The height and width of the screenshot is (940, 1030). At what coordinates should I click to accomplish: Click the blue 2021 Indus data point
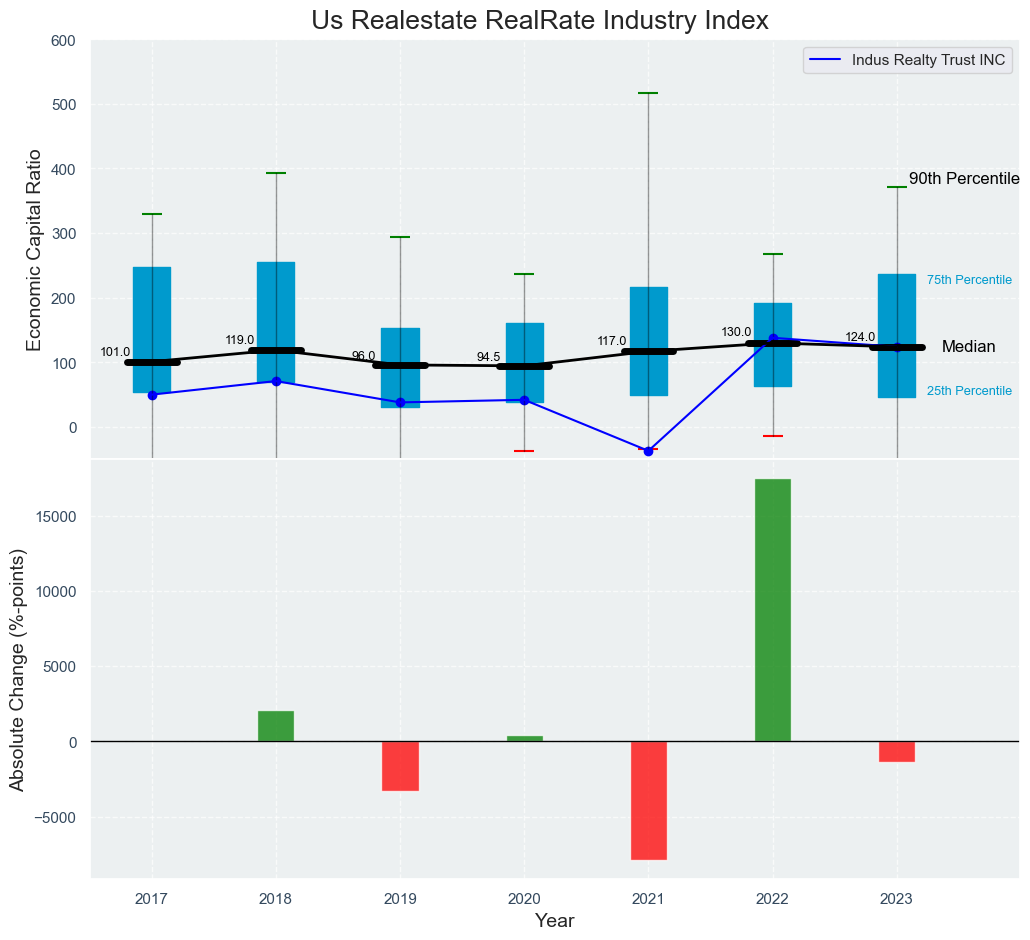pos(648,451)
